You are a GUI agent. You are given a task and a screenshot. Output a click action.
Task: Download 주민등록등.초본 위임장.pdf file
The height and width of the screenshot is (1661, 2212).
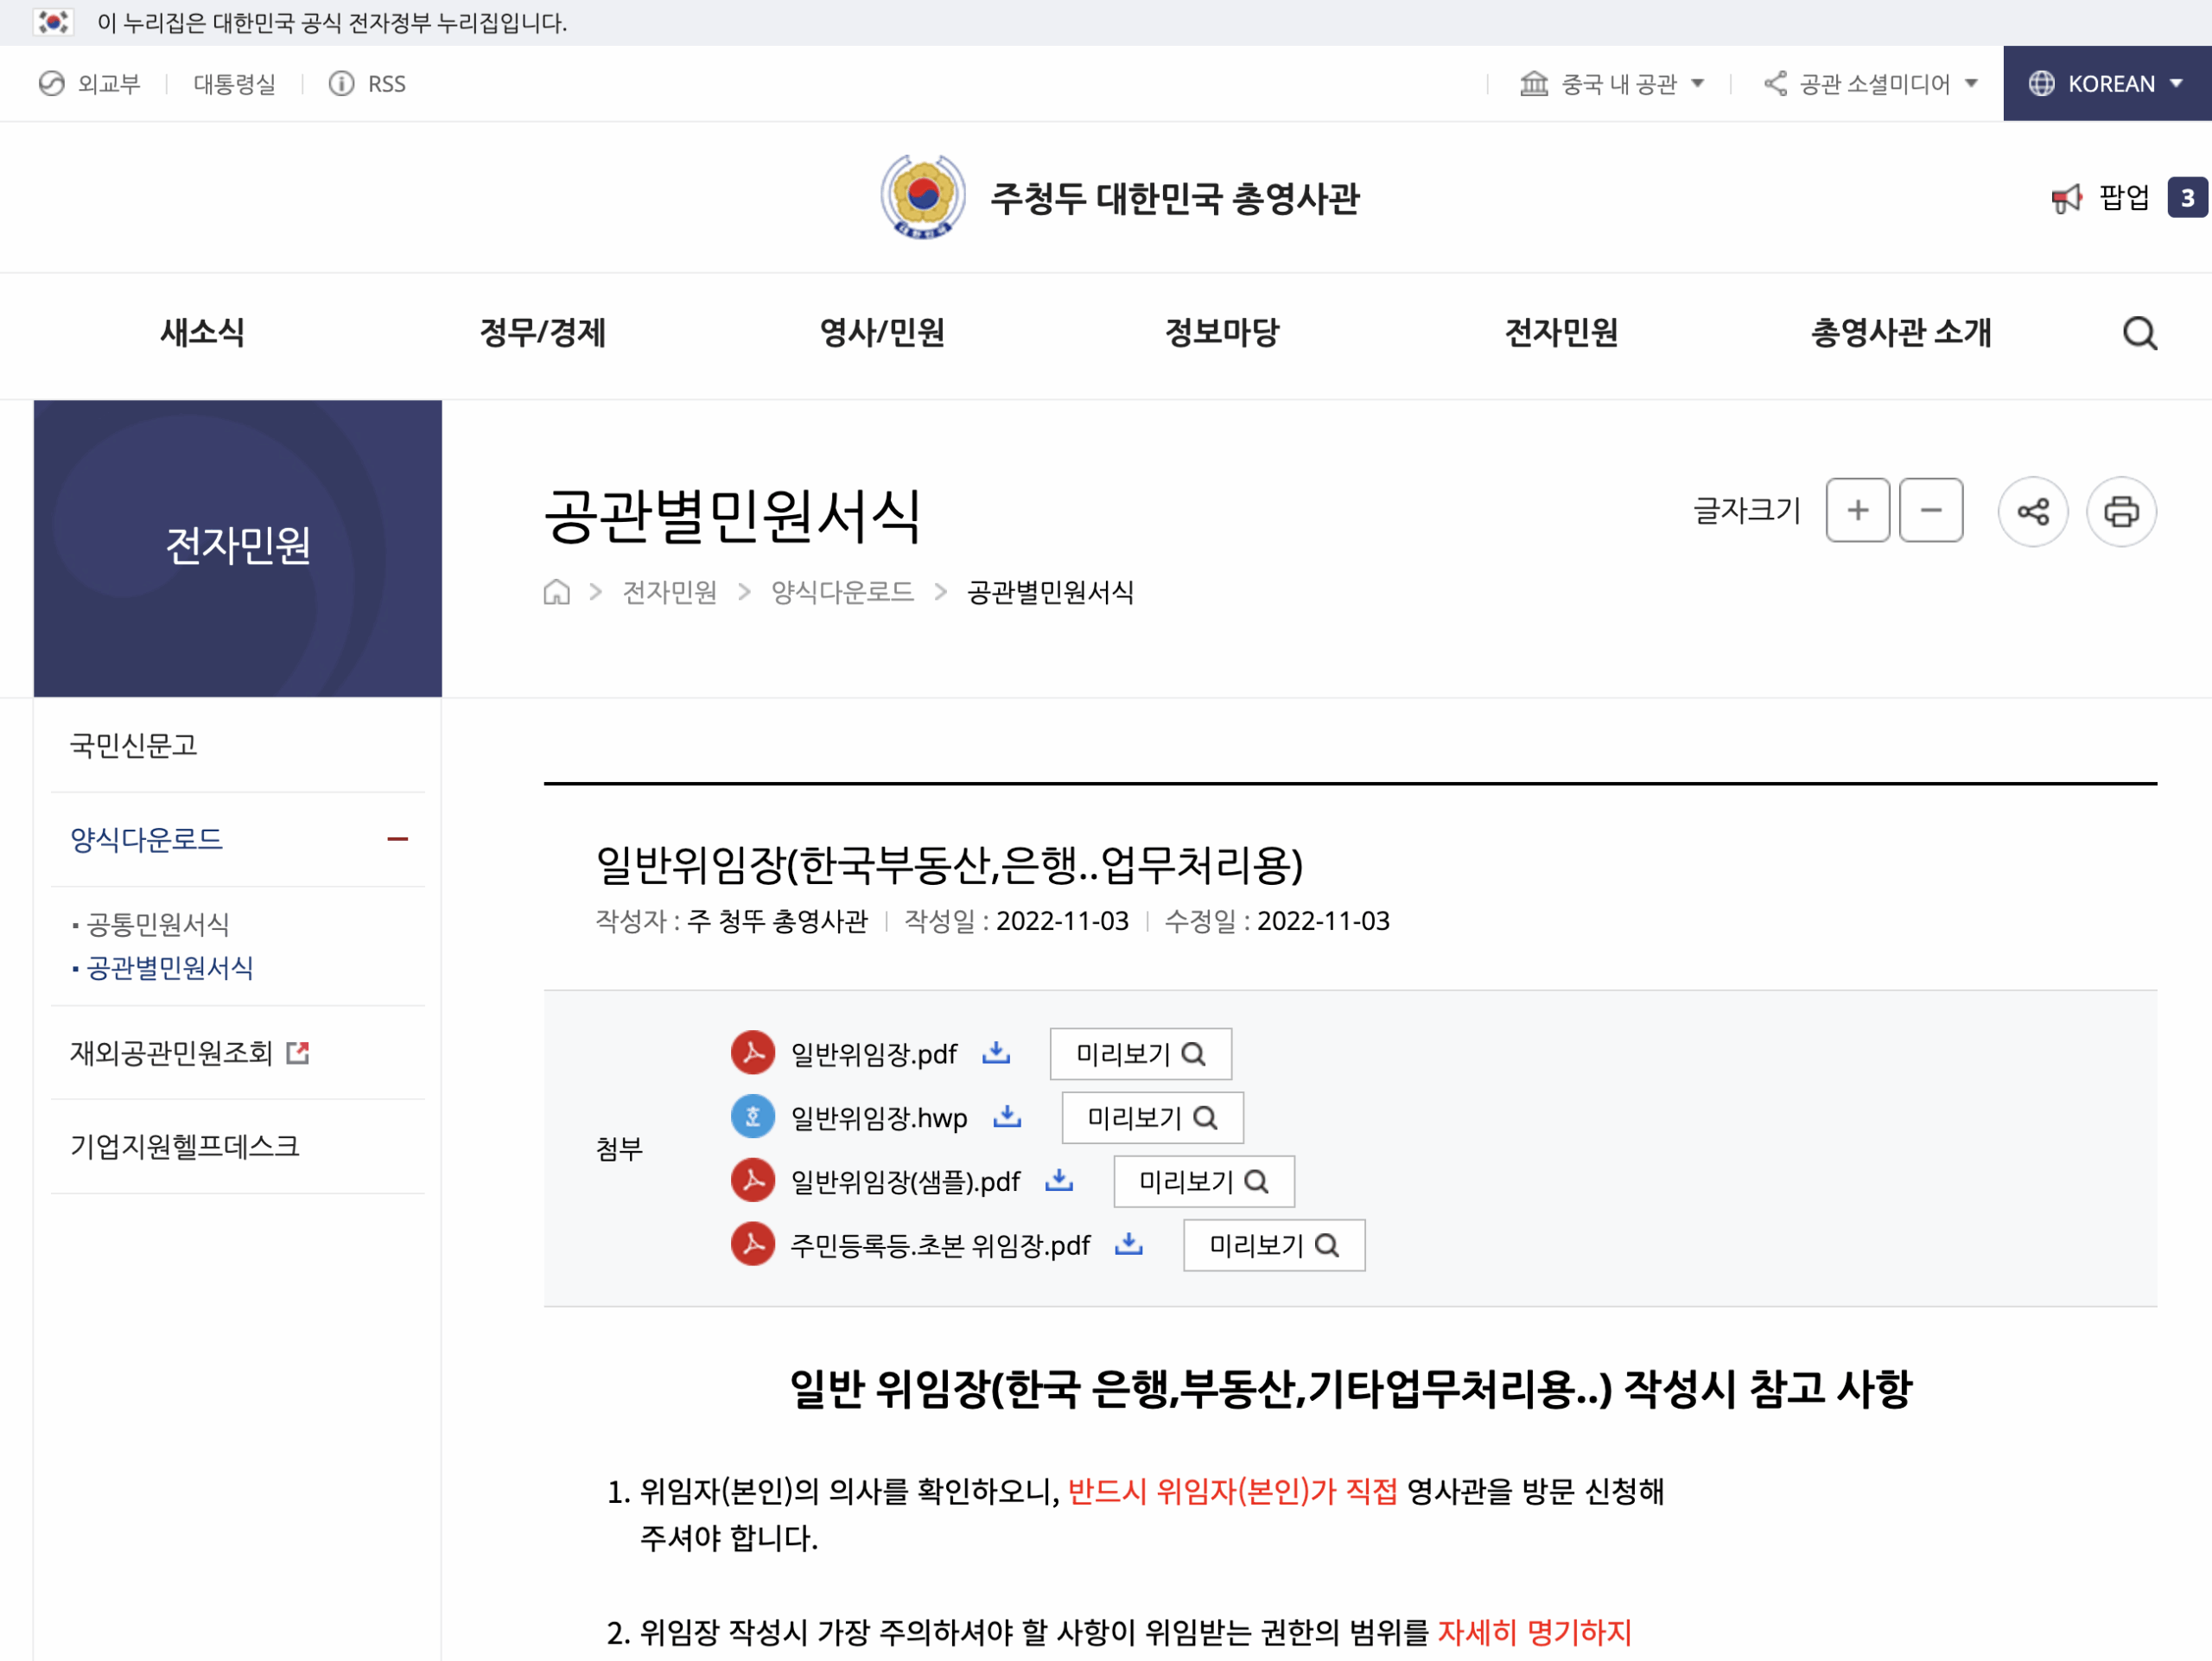click(1129, 1245)
